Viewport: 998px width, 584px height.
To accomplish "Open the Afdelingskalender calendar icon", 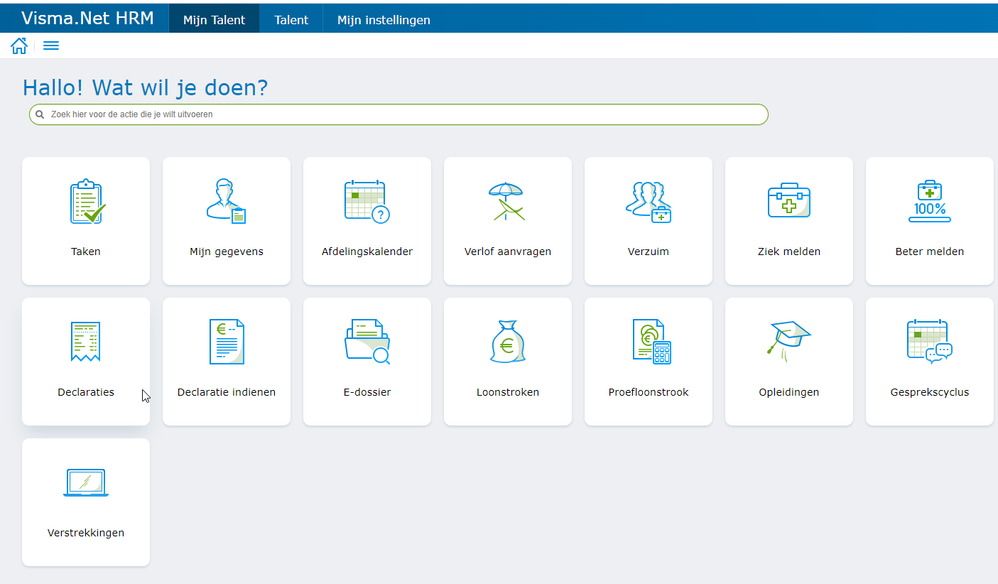I will point(367,202).
